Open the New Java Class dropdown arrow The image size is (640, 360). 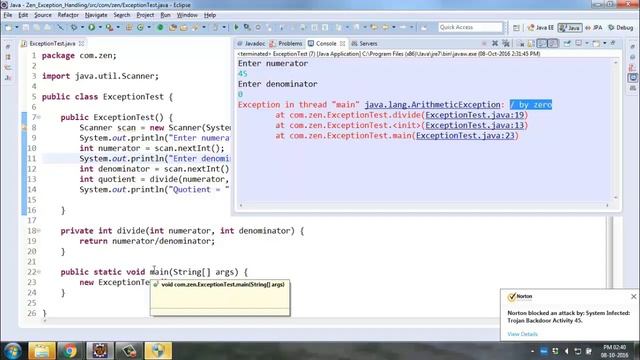149,27
